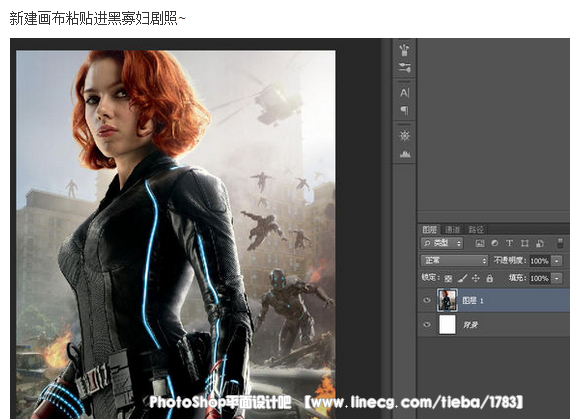Screen dimensions: 573x419
Task: Open the Histogram panel icon
Action: point(405,154)
